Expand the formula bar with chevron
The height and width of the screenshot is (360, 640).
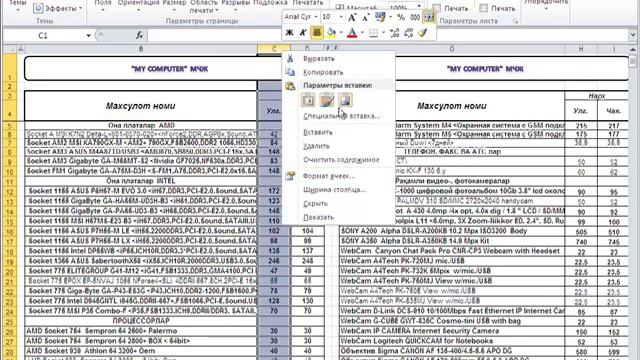tap(633, 36)
